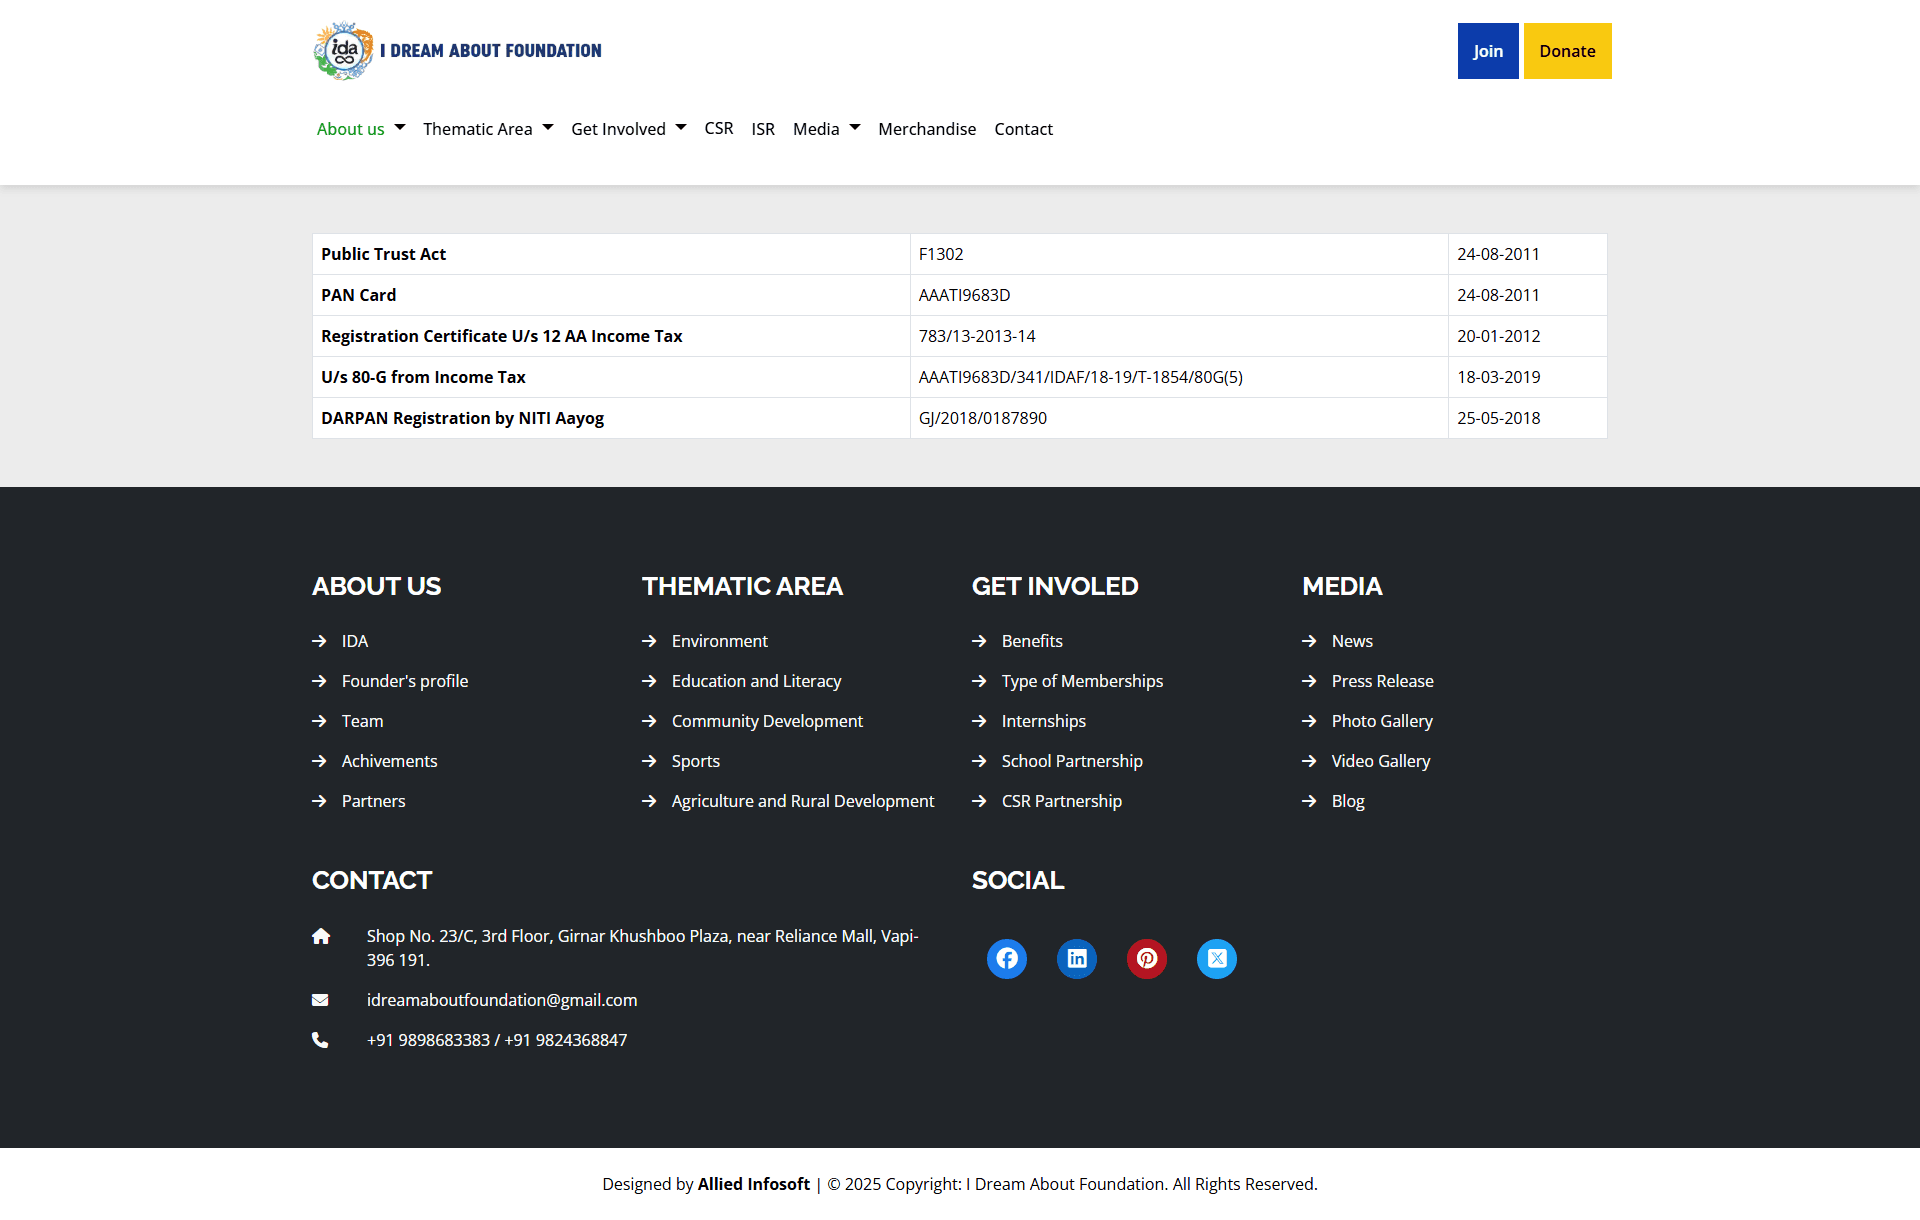
Task: Open the Get Involved dropdown
Action: (628, 129)
